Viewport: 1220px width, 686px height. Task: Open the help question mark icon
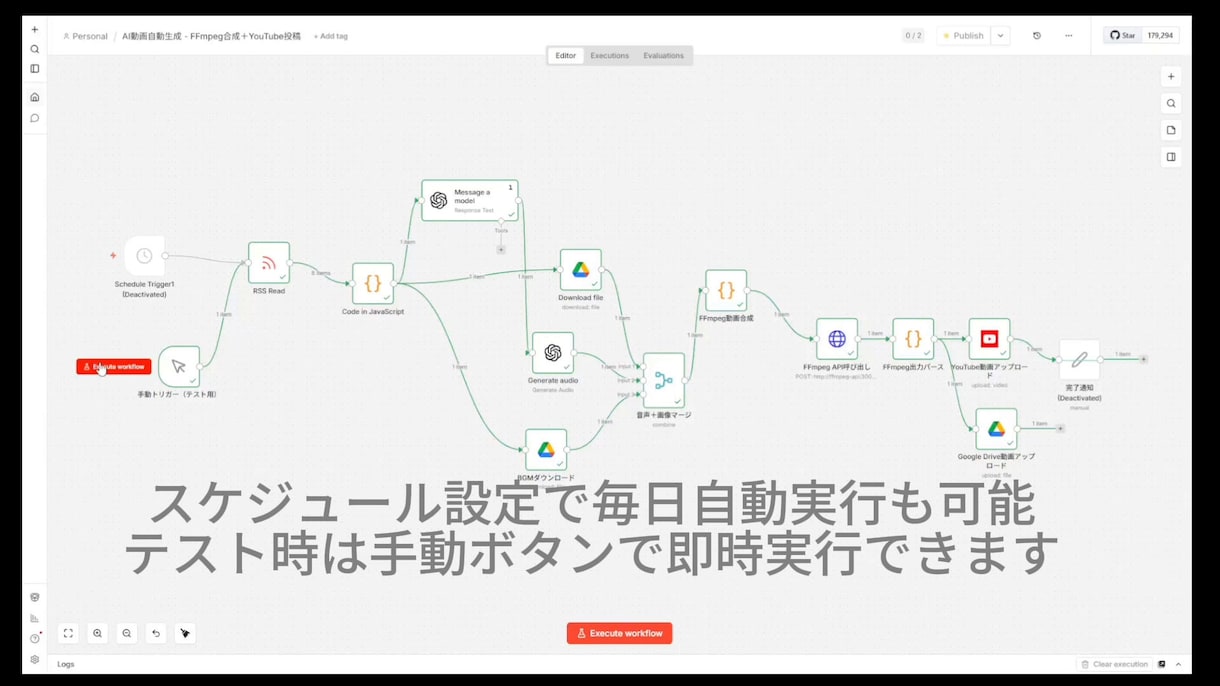(x=34, y=638)
